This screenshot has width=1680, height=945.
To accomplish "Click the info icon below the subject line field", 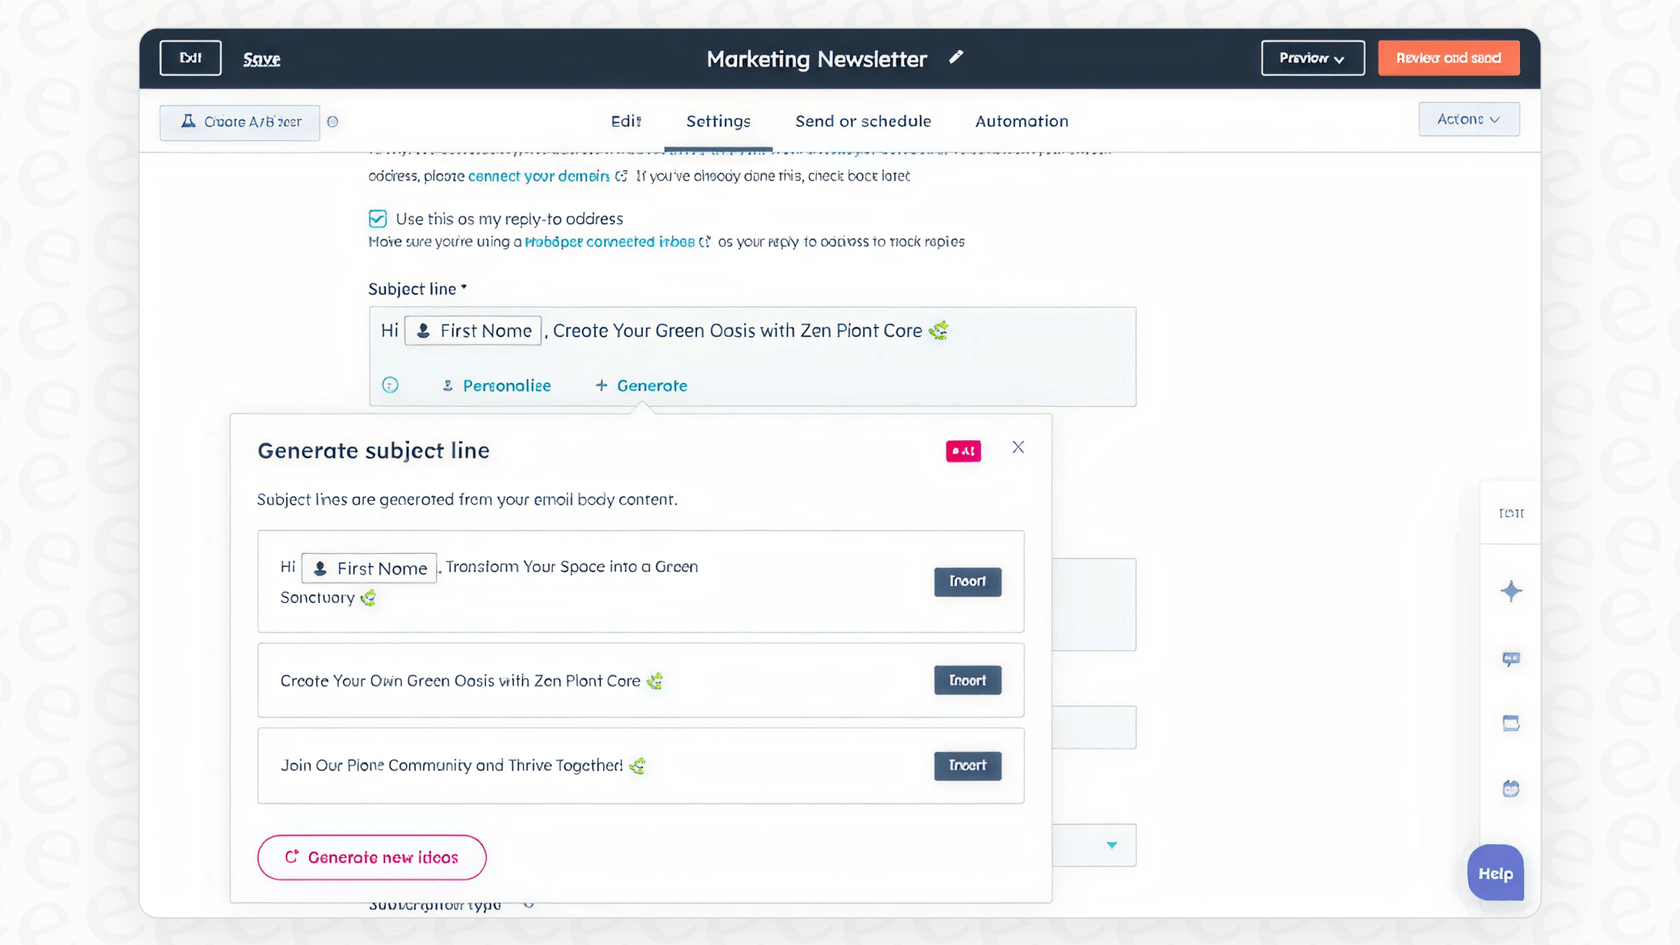I will tap(390, 384).
